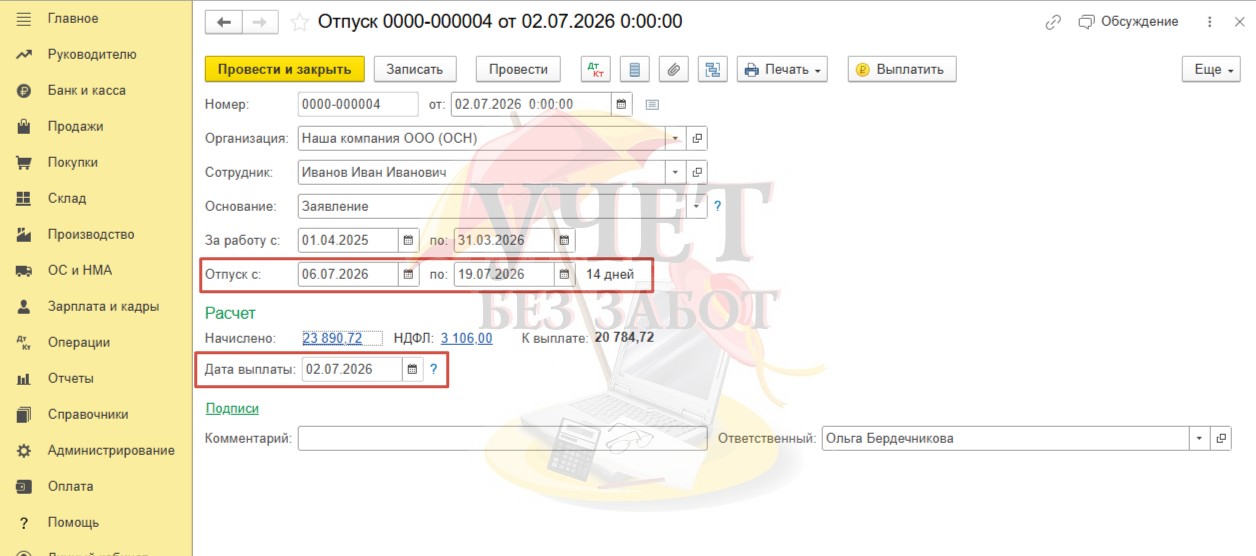Image resolution: width=1256 pixels, height=556 pixels.
Task: Click the ОС и НМА truck icon
Action: point(24,271)
